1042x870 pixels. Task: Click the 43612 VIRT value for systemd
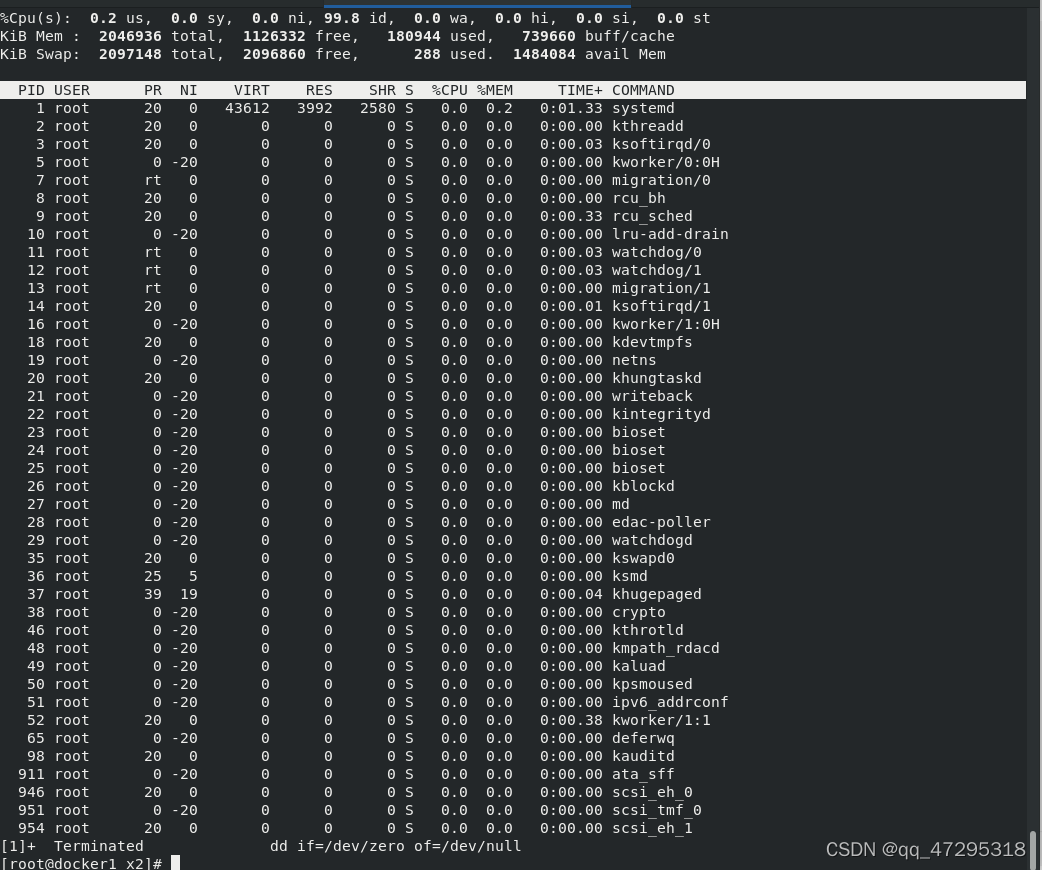point(247,108)
